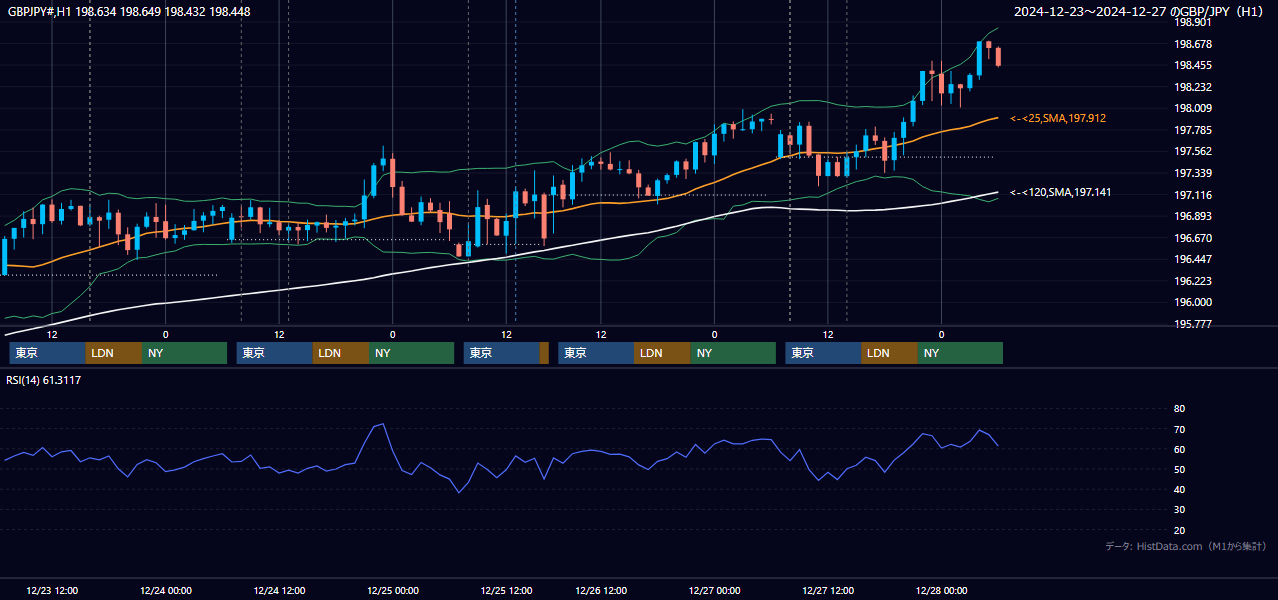Click RSI scale value 30

click(x=1179, y=510)
